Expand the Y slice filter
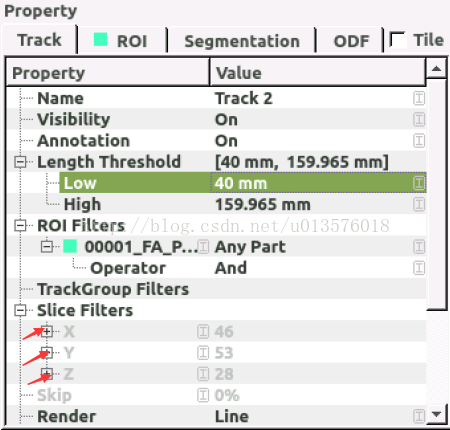Viewport: 450px width, 430px height. (x=47, y=353)
